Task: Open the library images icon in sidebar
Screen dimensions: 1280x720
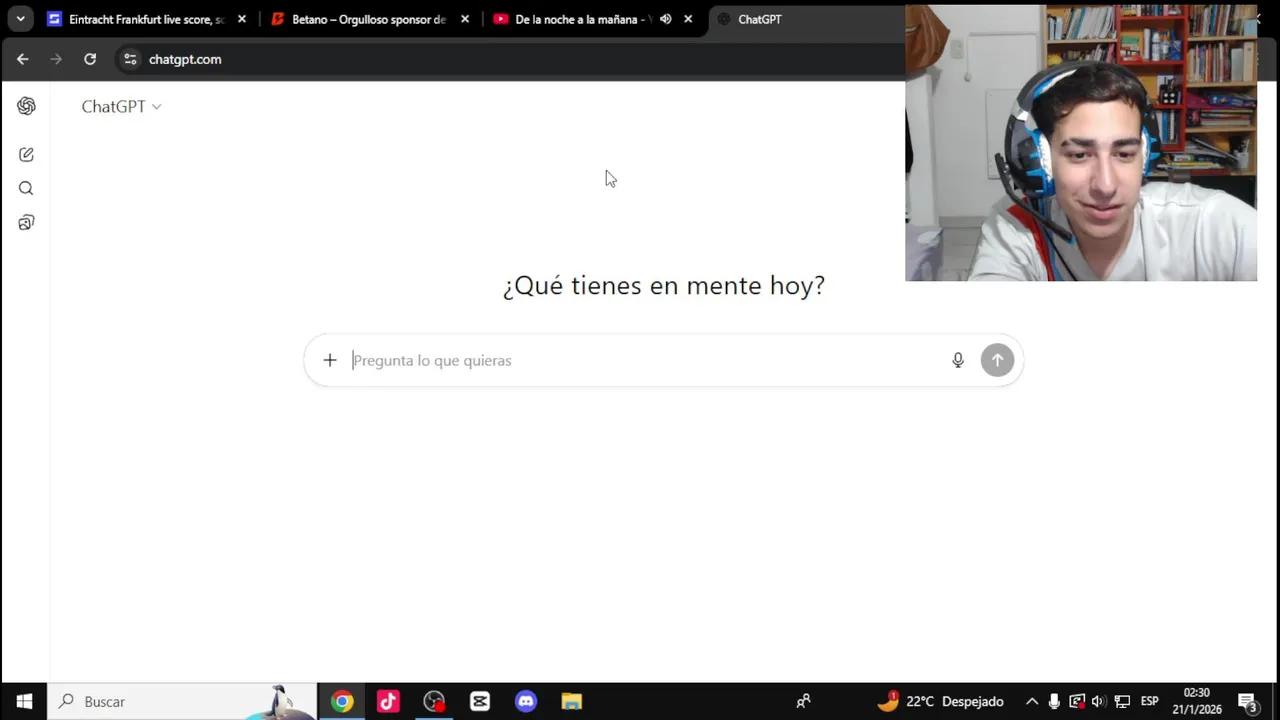Action: click(26, 222)
